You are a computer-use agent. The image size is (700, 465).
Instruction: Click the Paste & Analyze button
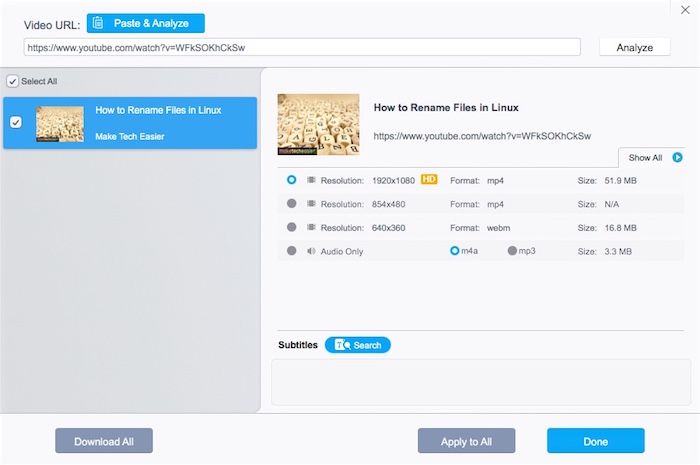click(146, 23)
